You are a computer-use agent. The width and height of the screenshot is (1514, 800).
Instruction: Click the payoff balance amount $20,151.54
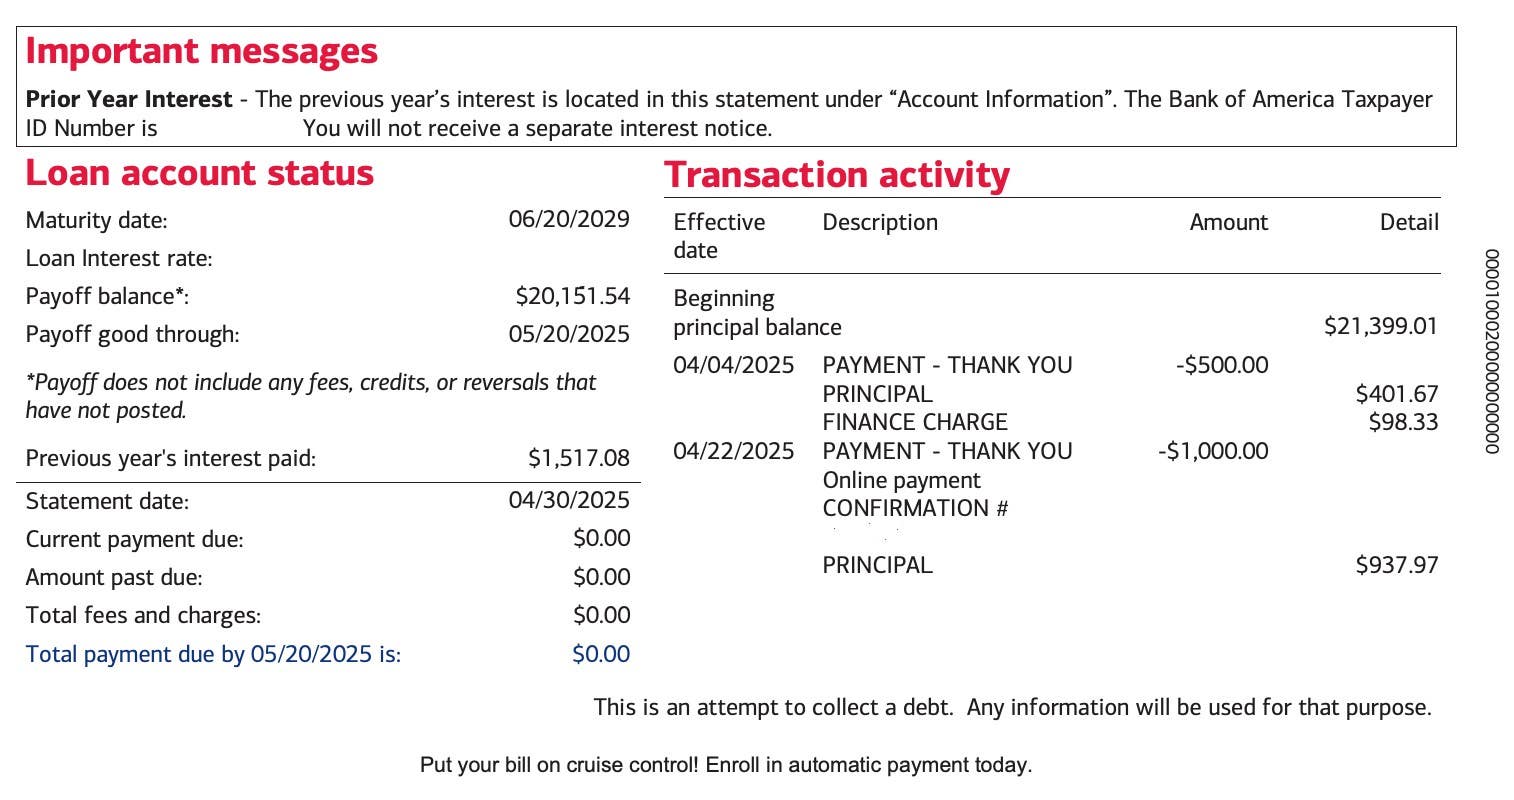coord(572,296)
